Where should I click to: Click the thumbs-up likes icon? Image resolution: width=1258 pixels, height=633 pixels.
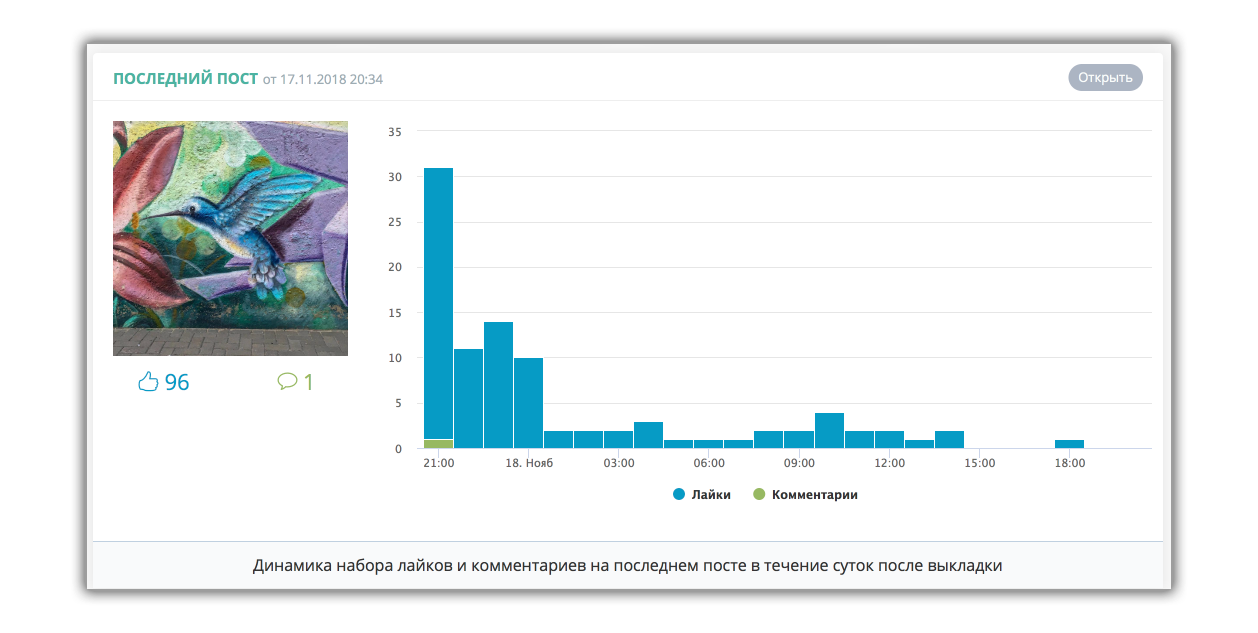coord(148,381)
